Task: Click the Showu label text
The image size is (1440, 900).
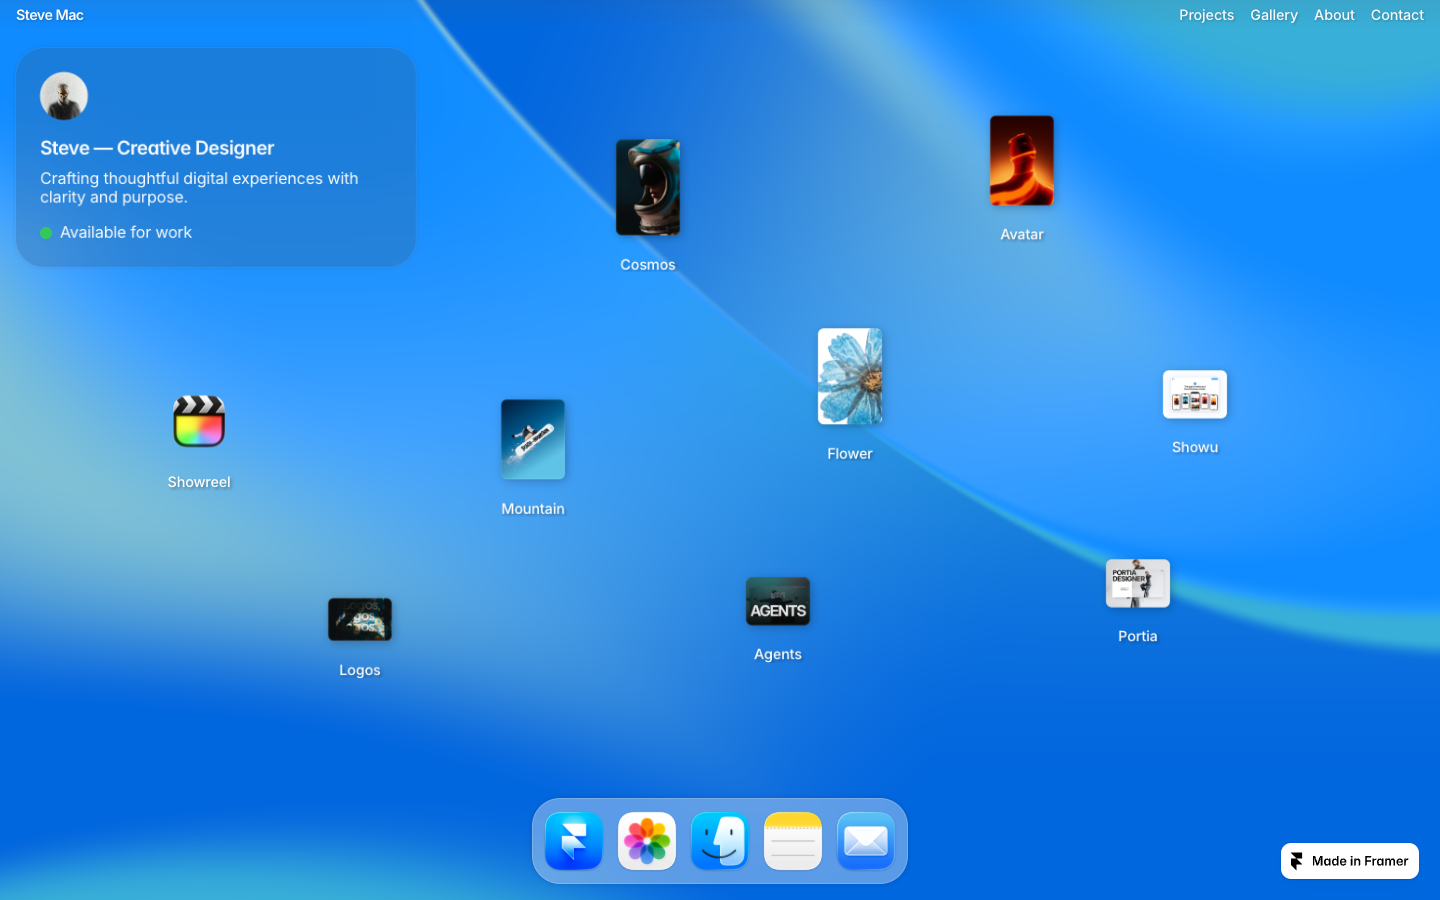Action: [1195, 447]
